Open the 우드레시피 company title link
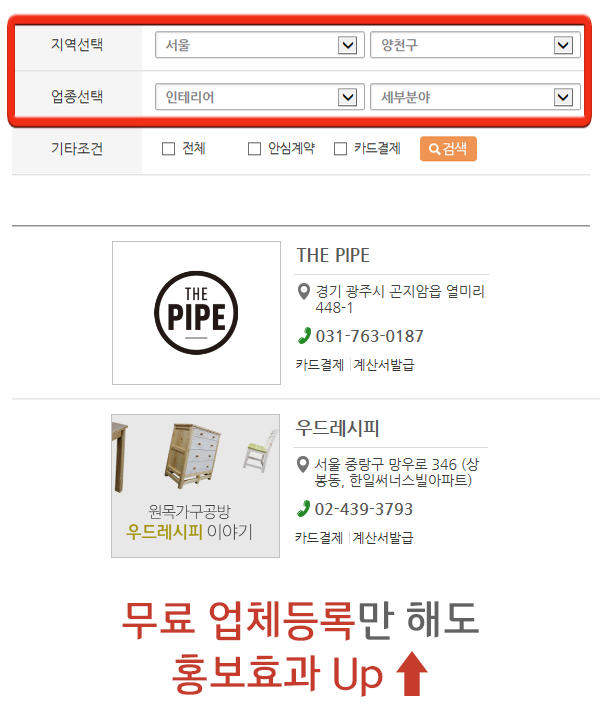 point(337,428)
